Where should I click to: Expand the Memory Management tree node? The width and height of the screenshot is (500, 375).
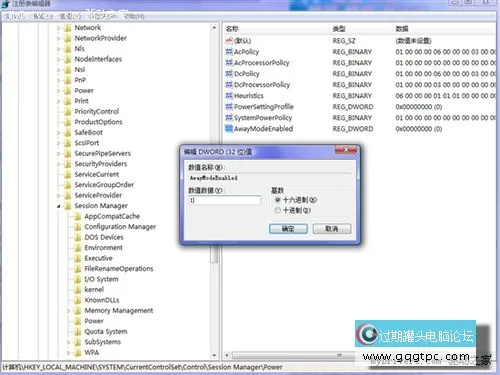point(69,310)
